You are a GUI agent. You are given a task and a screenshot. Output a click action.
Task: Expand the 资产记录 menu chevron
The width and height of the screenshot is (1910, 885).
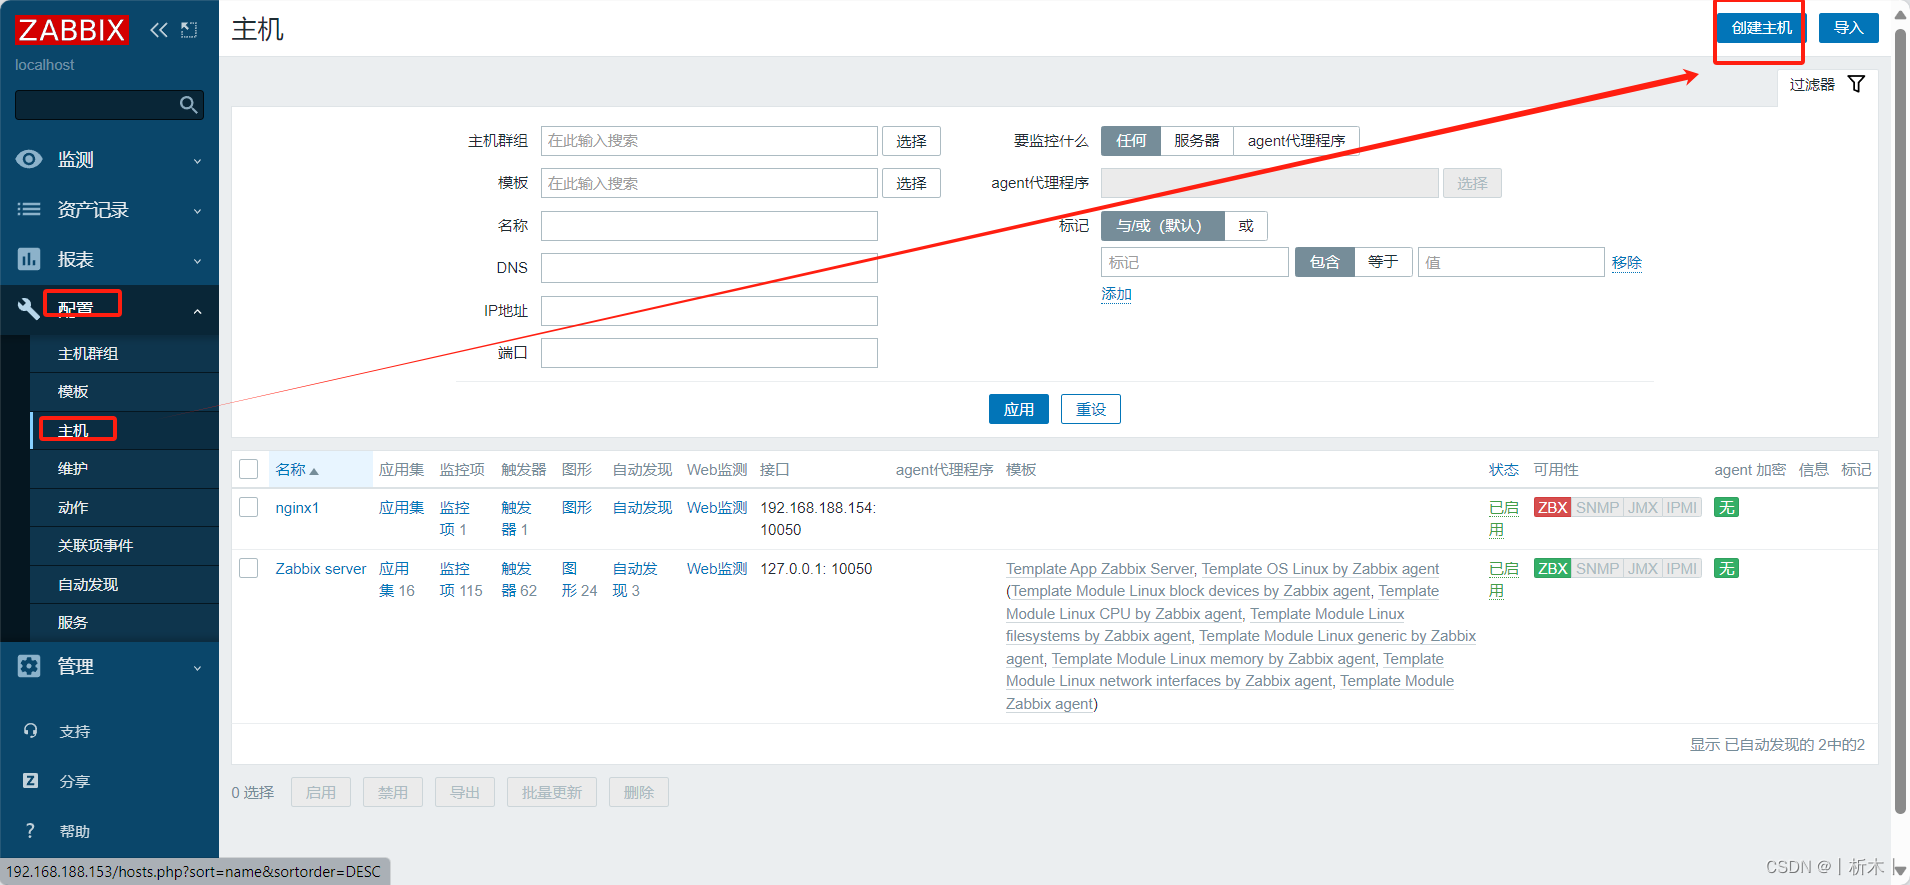click(x=197, y=211)
